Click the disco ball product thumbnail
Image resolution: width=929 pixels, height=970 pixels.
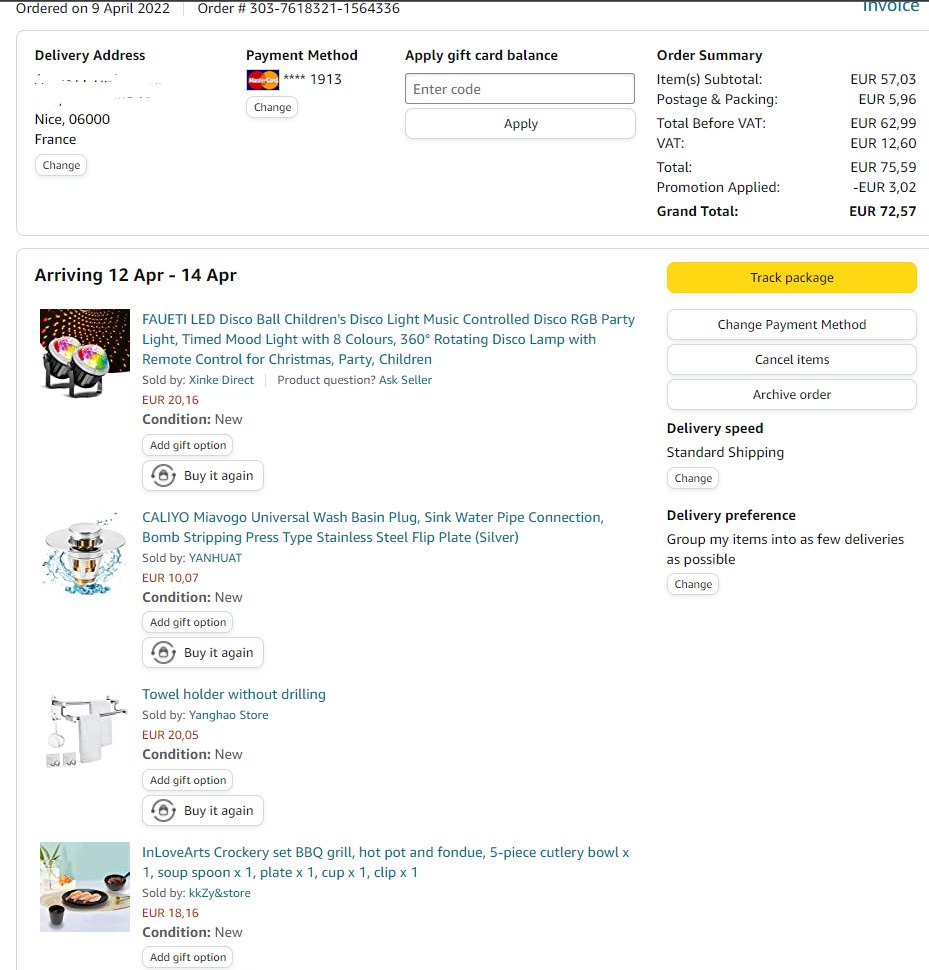tap(85, 354)
